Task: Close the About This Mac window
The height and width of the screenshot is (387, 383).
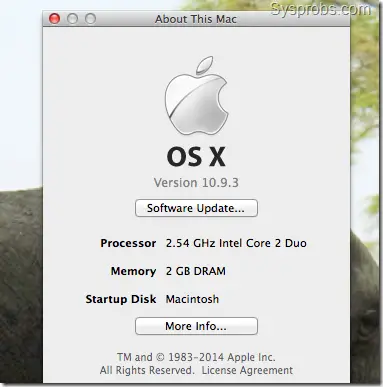Action: pos(54,19)
